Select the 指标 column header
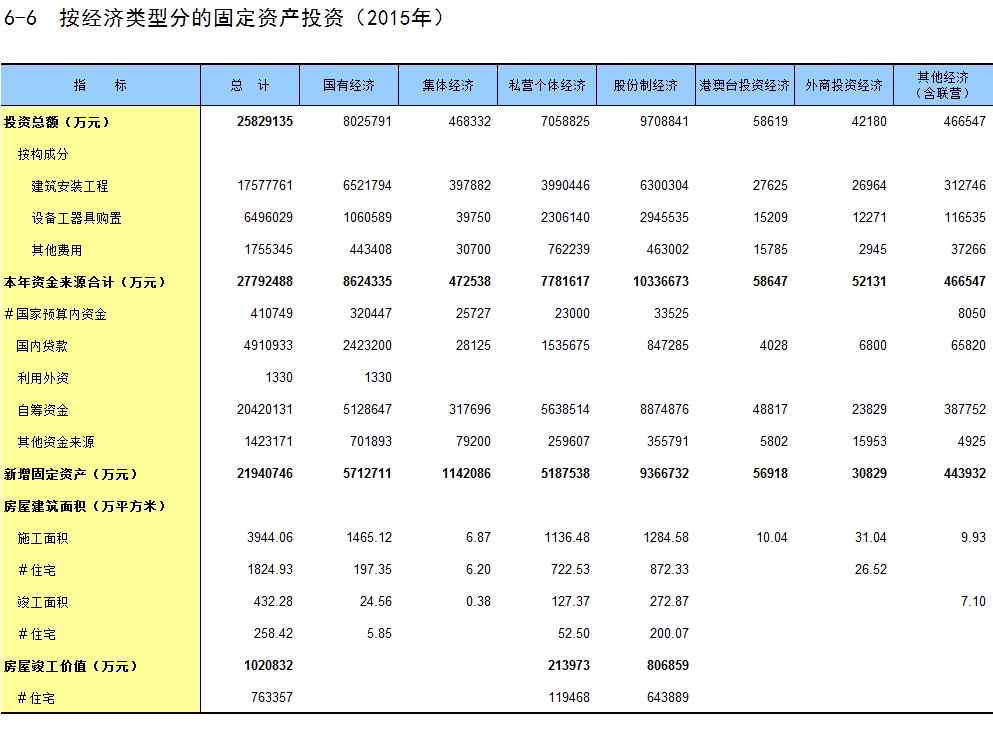The image size is (993, 746). tap(100, 86)
